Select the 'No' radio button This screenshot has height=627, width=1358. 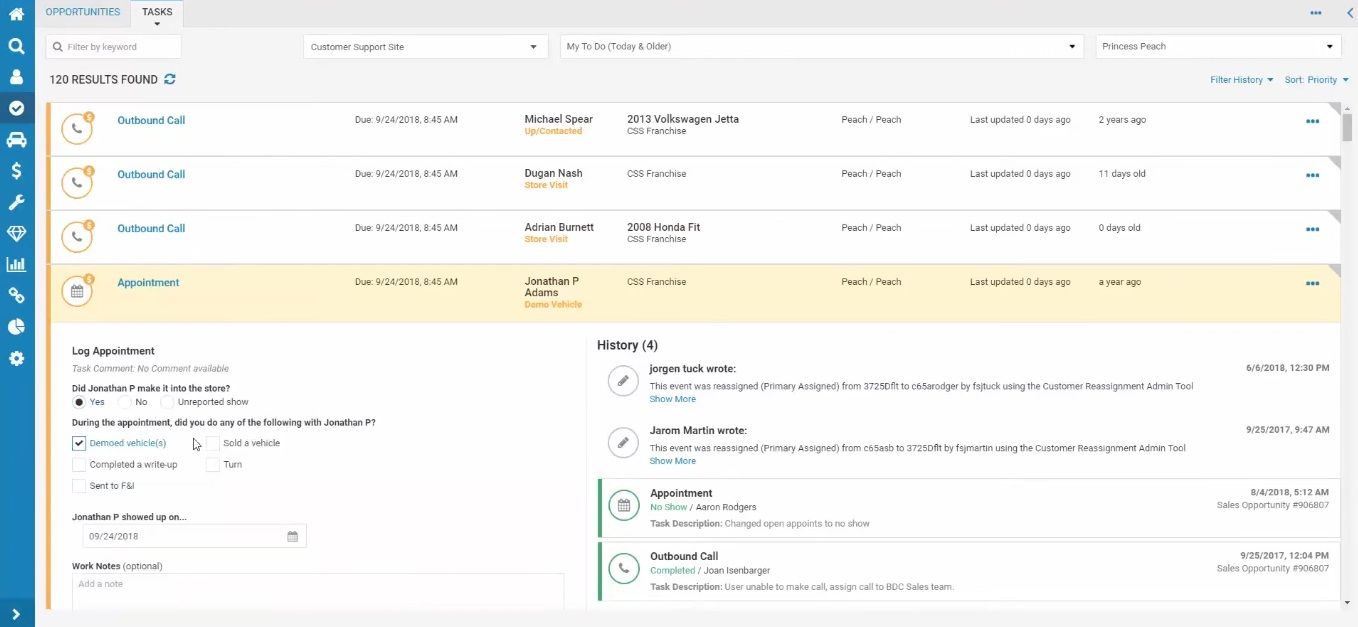[125, 402]
